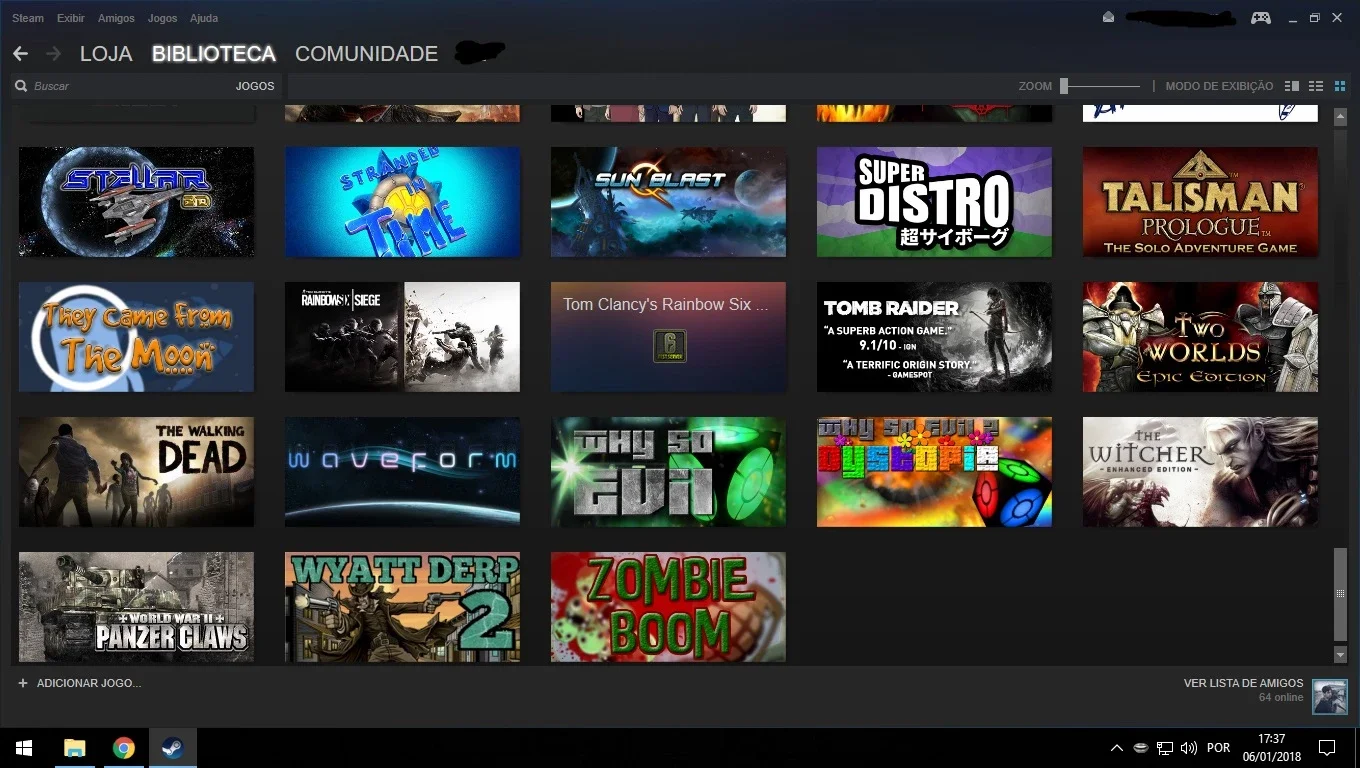Viewport: 1360px width, 768px height.
Task: Open VER LISTA DE AMIGOS
Action: (x=1244, y=683)
